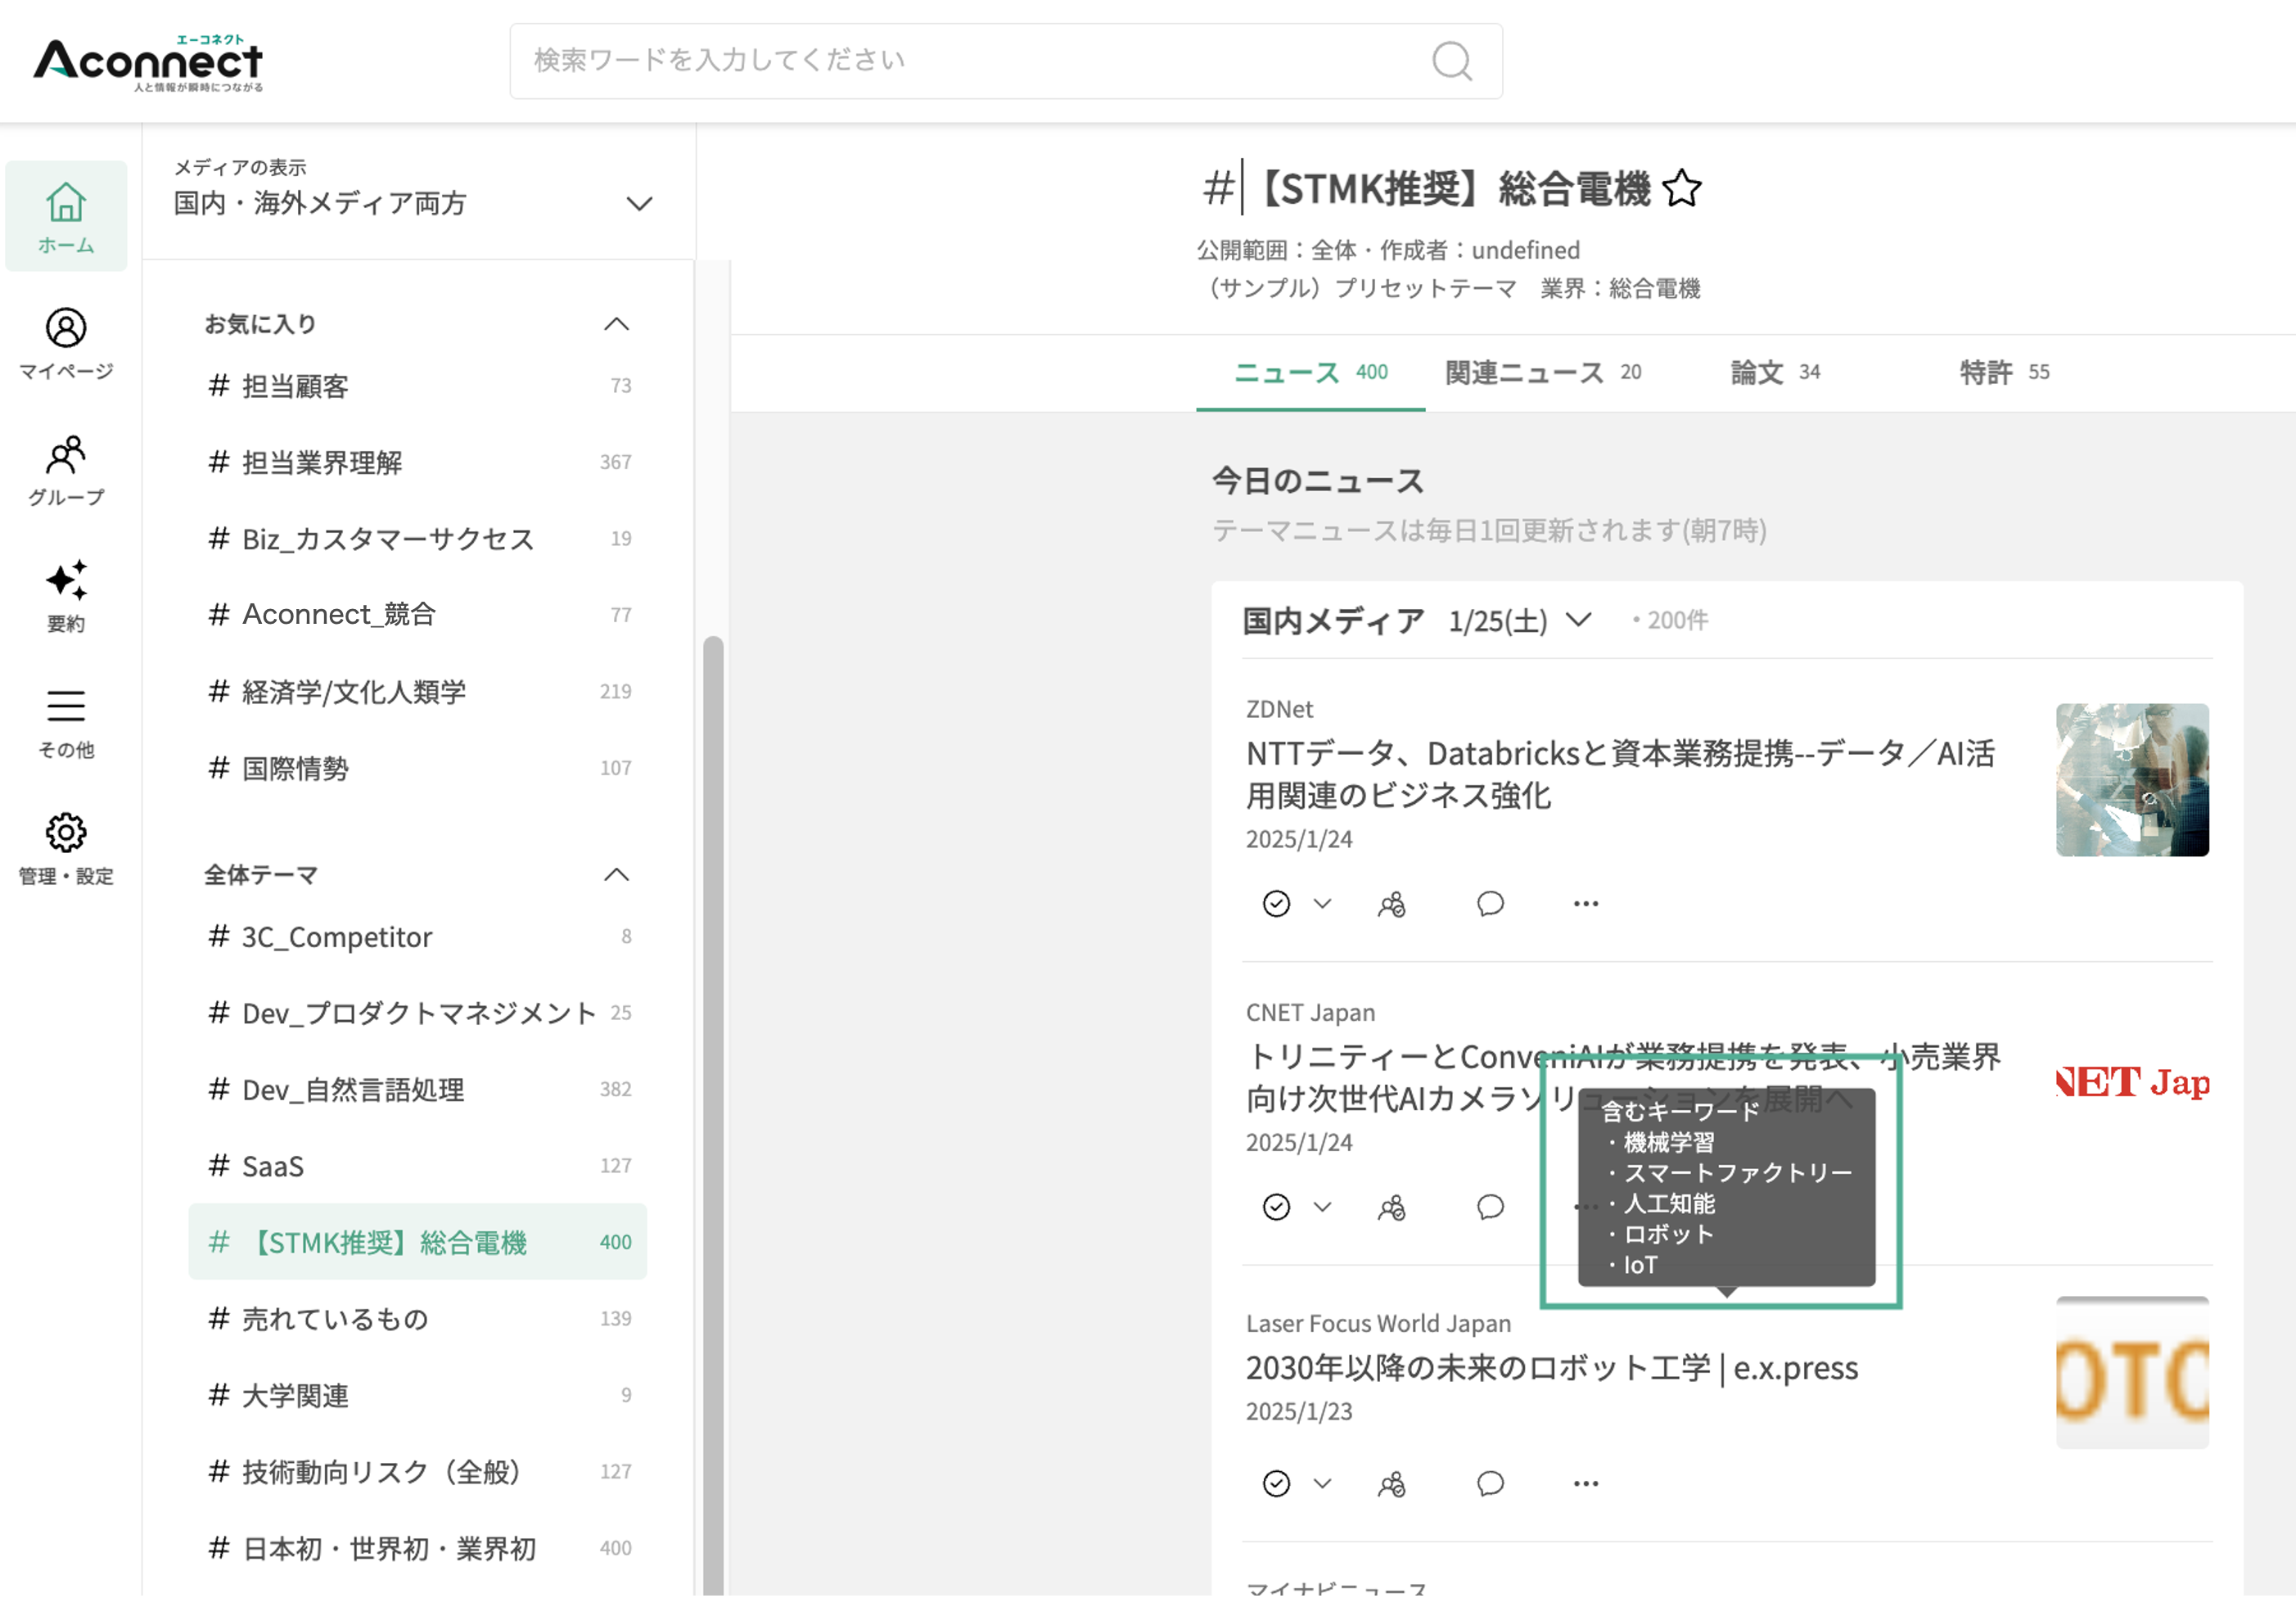Select the Biz_カスタマーサクセス theme
The height and width of the screenshot is (1598, 2296).
(418, 539)
